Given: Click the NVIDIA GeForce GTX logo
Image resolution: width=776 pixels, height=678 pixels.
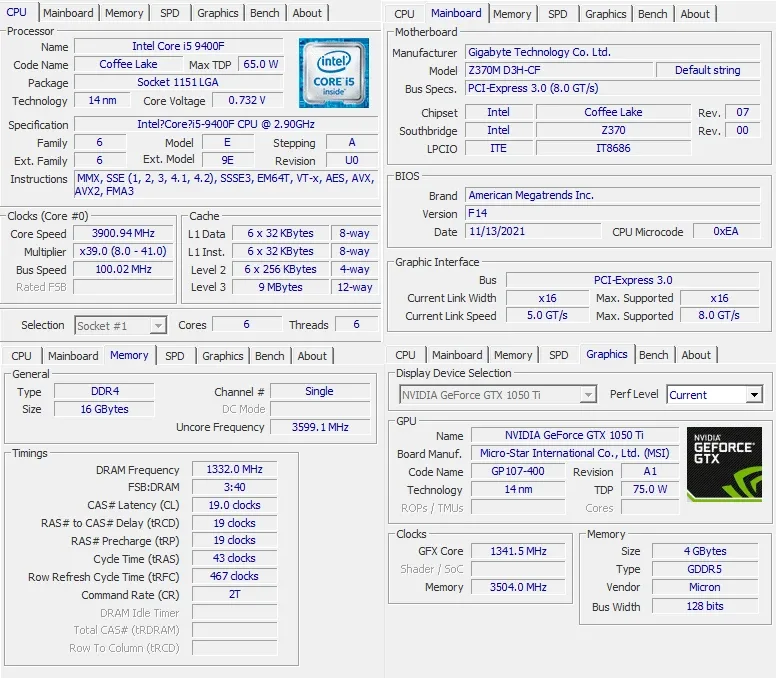Looking at the screenshot, I should [724, 463].
